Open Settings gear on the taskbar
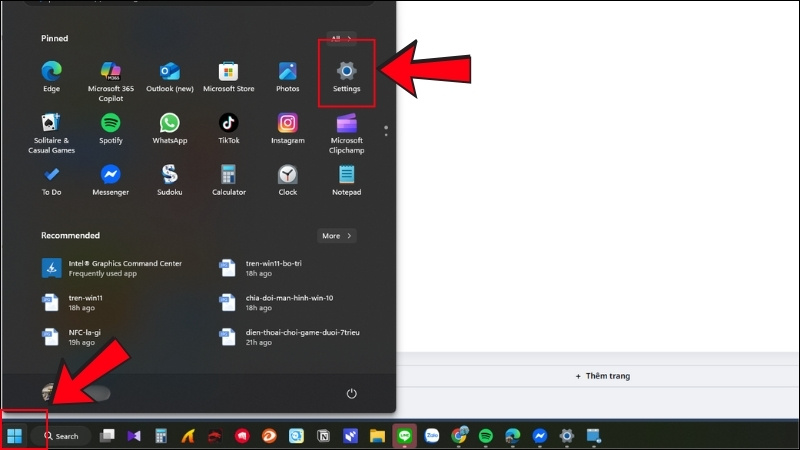The height and width of the screenshot is (450, 800). (x=567, y=436)
